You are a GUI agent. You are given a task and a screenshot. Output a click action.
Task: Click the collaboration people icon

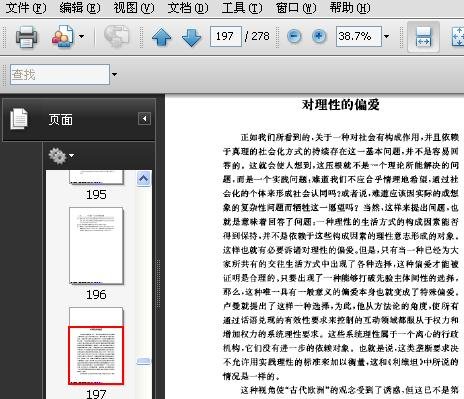pos(63,36)
